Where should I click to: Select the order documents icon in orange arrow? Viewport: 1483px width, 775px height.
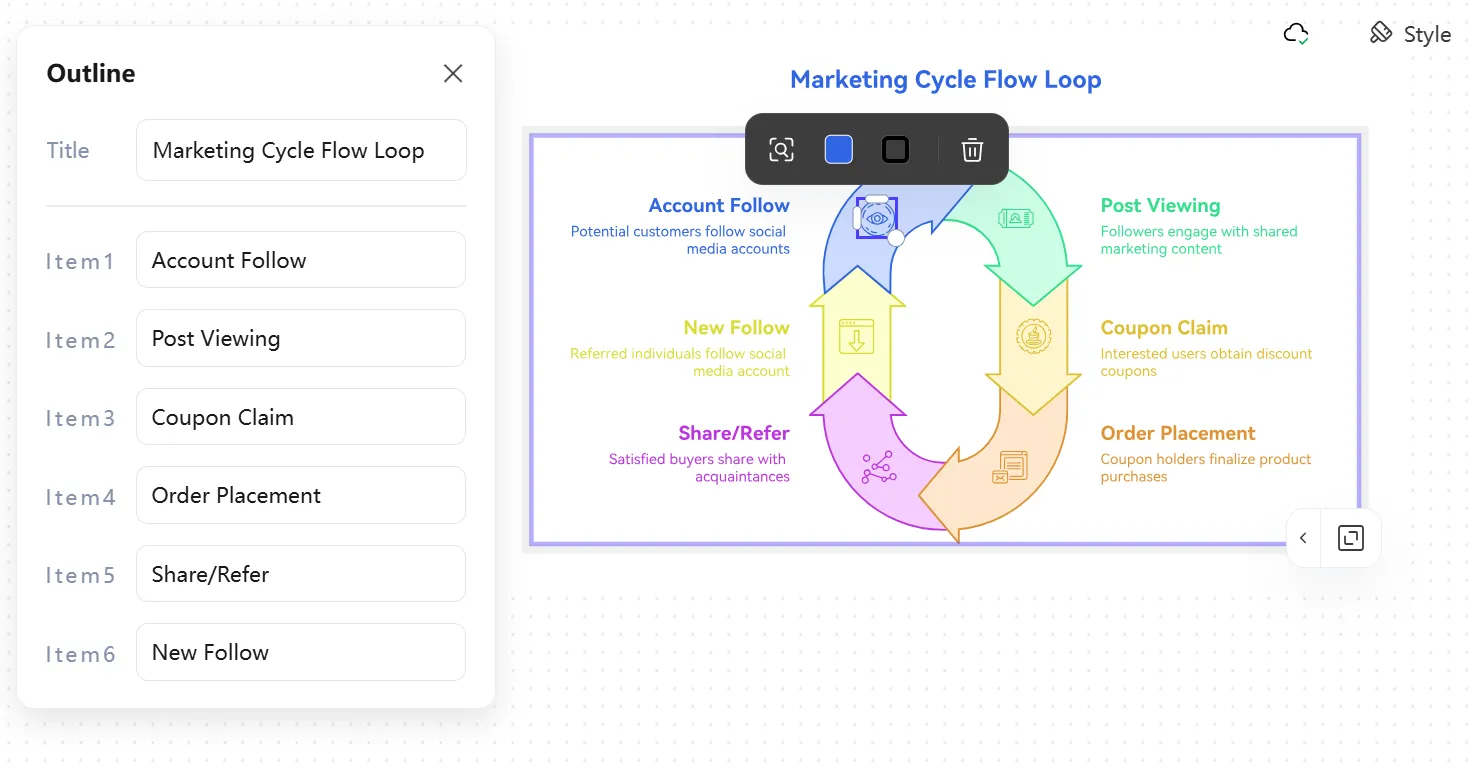coord(1010,467)
